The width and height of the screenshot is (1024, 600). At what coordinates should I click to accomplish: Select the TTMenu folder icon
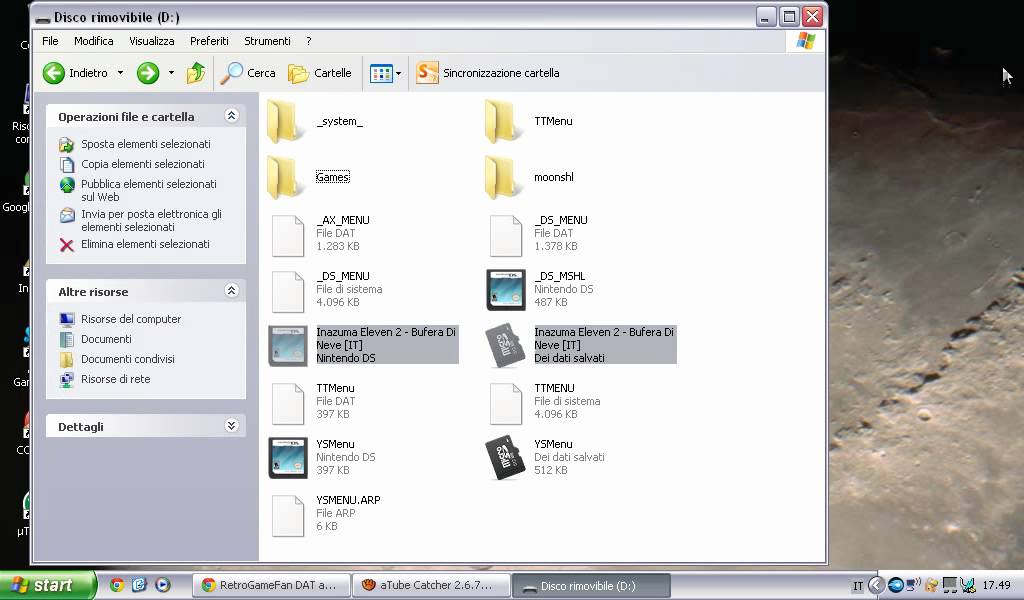504,121
